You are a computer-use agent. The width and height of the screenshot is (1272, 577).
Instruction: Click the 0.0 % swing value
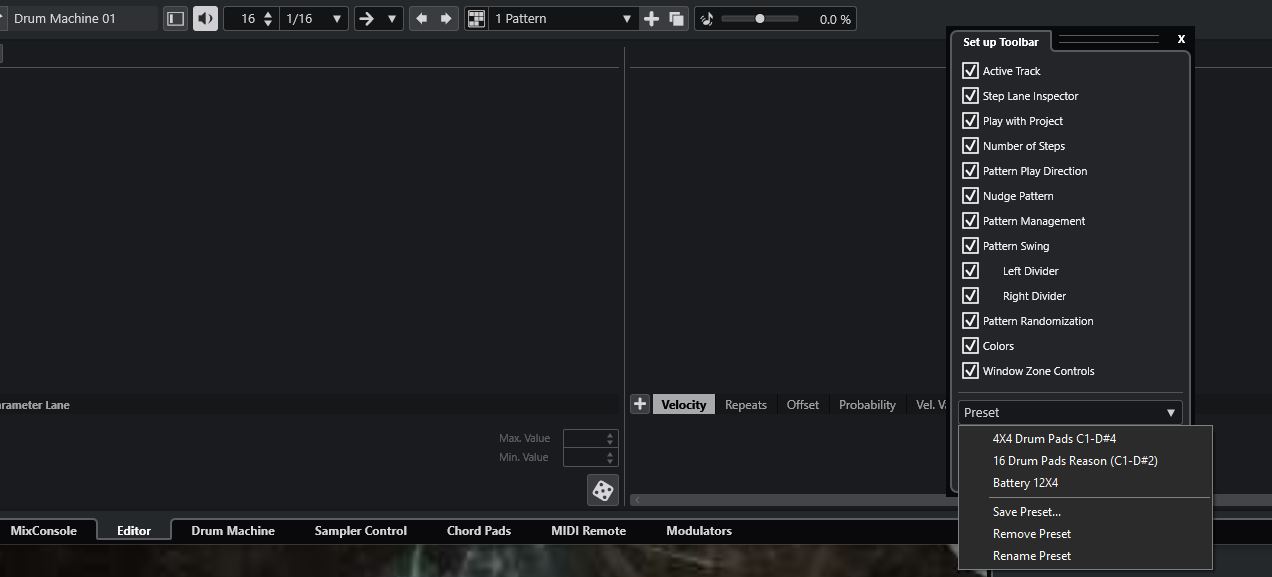click(835, 19)
